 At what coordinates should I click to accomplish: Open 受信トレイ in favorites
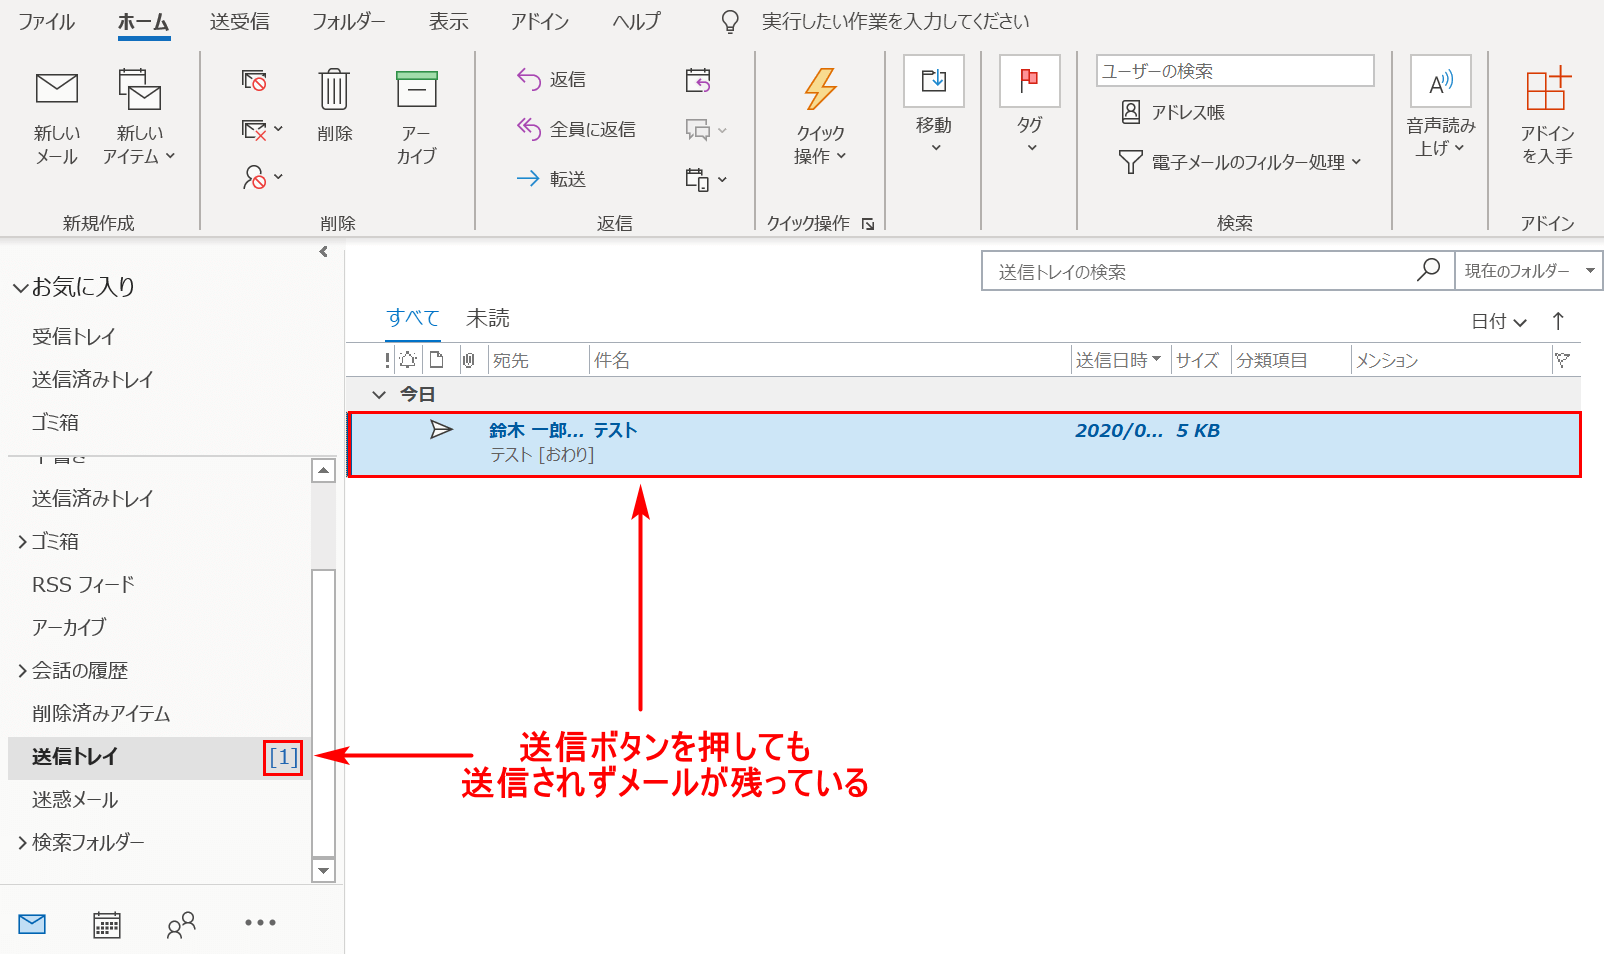[73, 336]
